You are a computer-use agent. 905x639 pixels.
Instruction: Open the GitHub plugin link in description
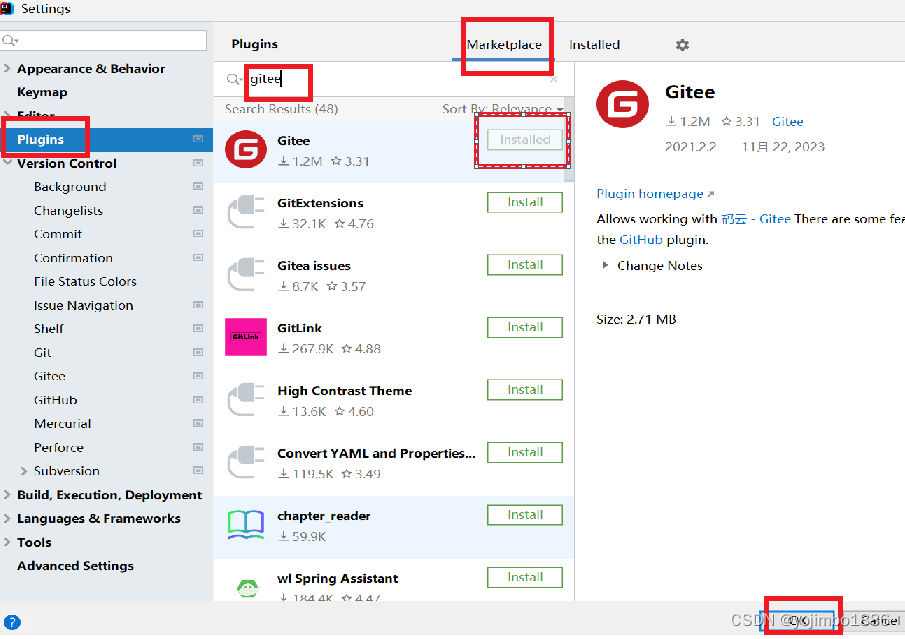click(x=641, y=240)
